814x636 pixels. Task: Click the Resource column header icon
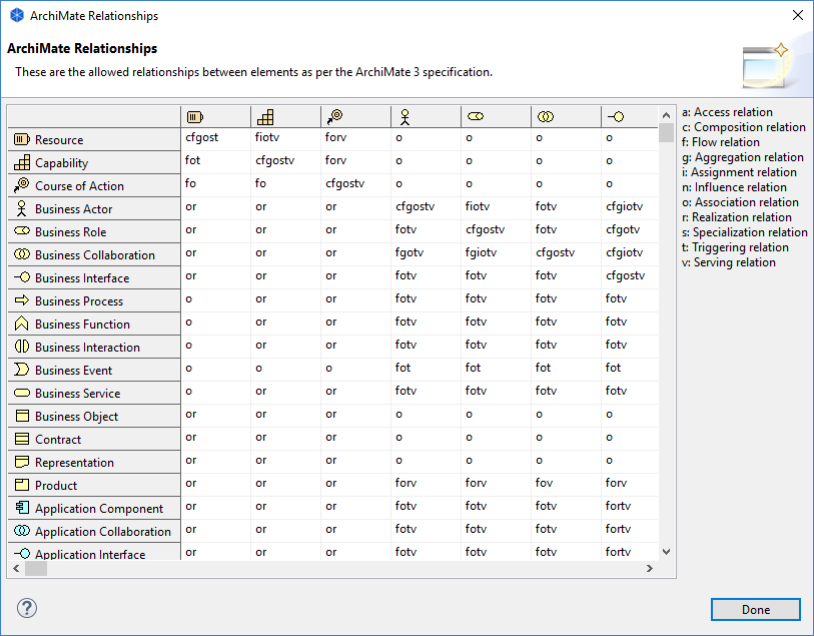[x=194, y=117]
